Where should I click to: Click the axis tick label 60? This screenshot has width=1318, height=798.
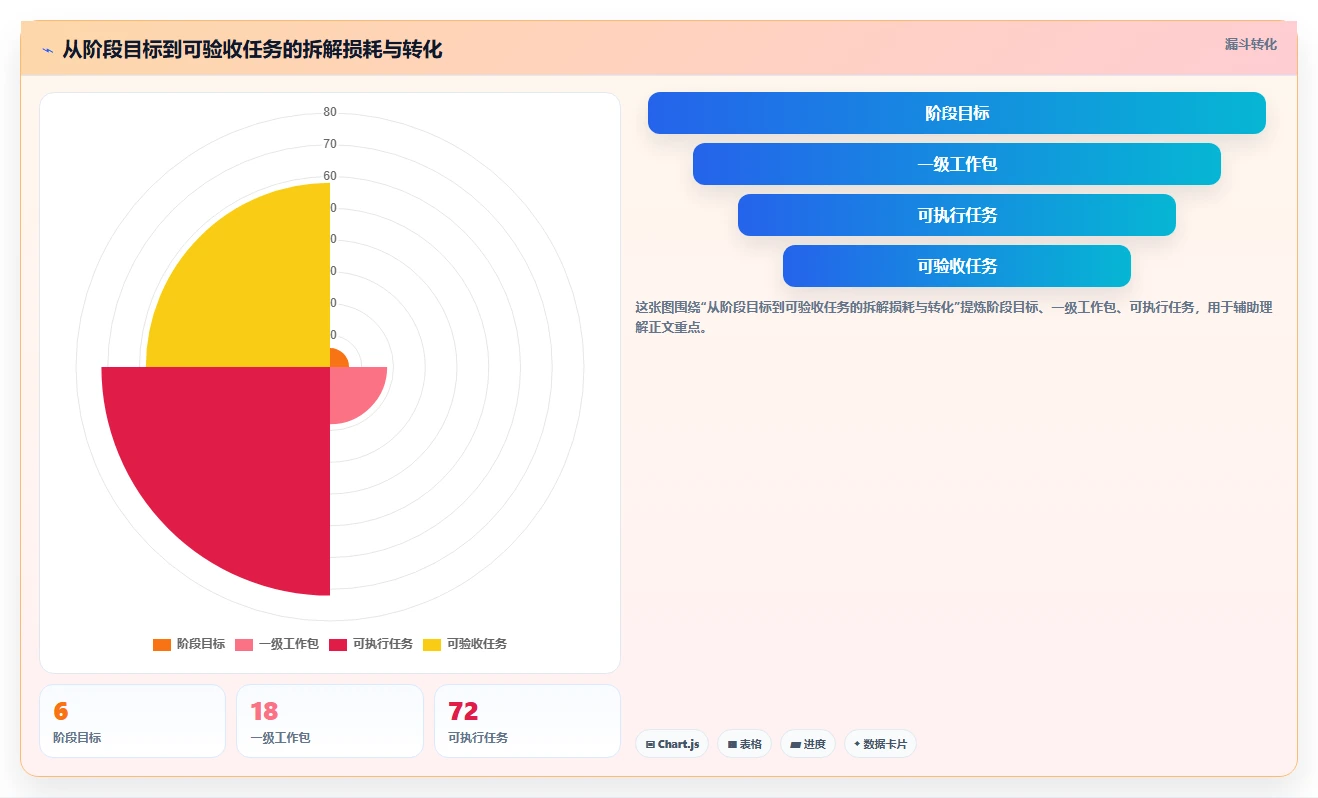[x=330, y=176]
